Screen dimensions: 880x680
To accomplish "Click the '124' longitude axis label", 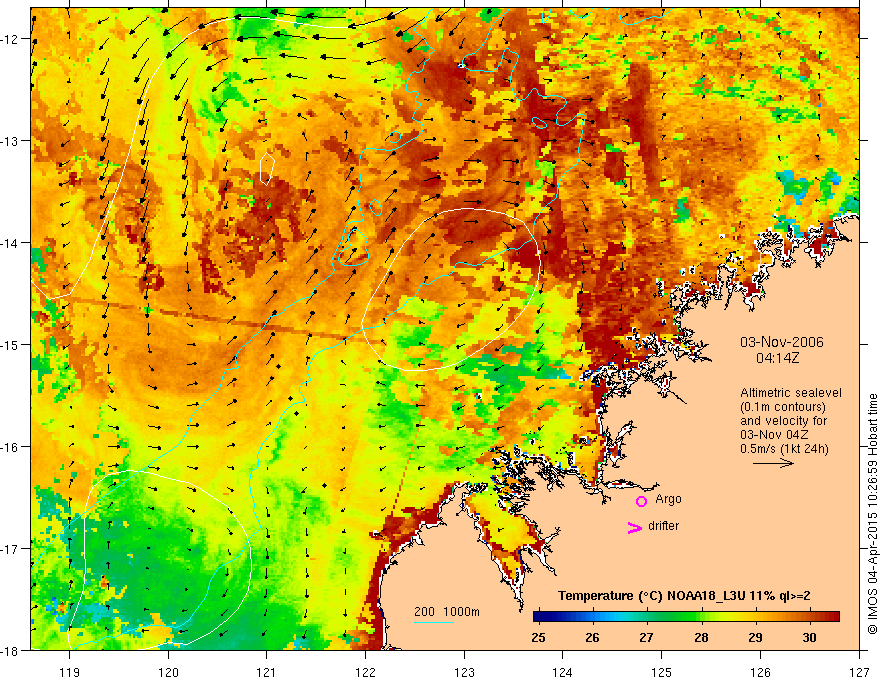I will [563, 672].
